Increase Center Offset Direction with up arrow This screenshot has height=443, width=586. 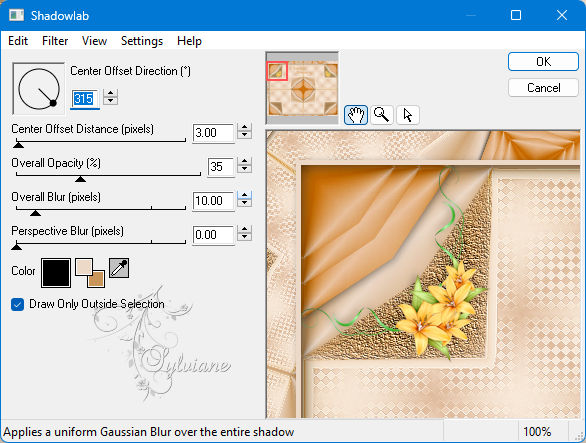[111, 93]
